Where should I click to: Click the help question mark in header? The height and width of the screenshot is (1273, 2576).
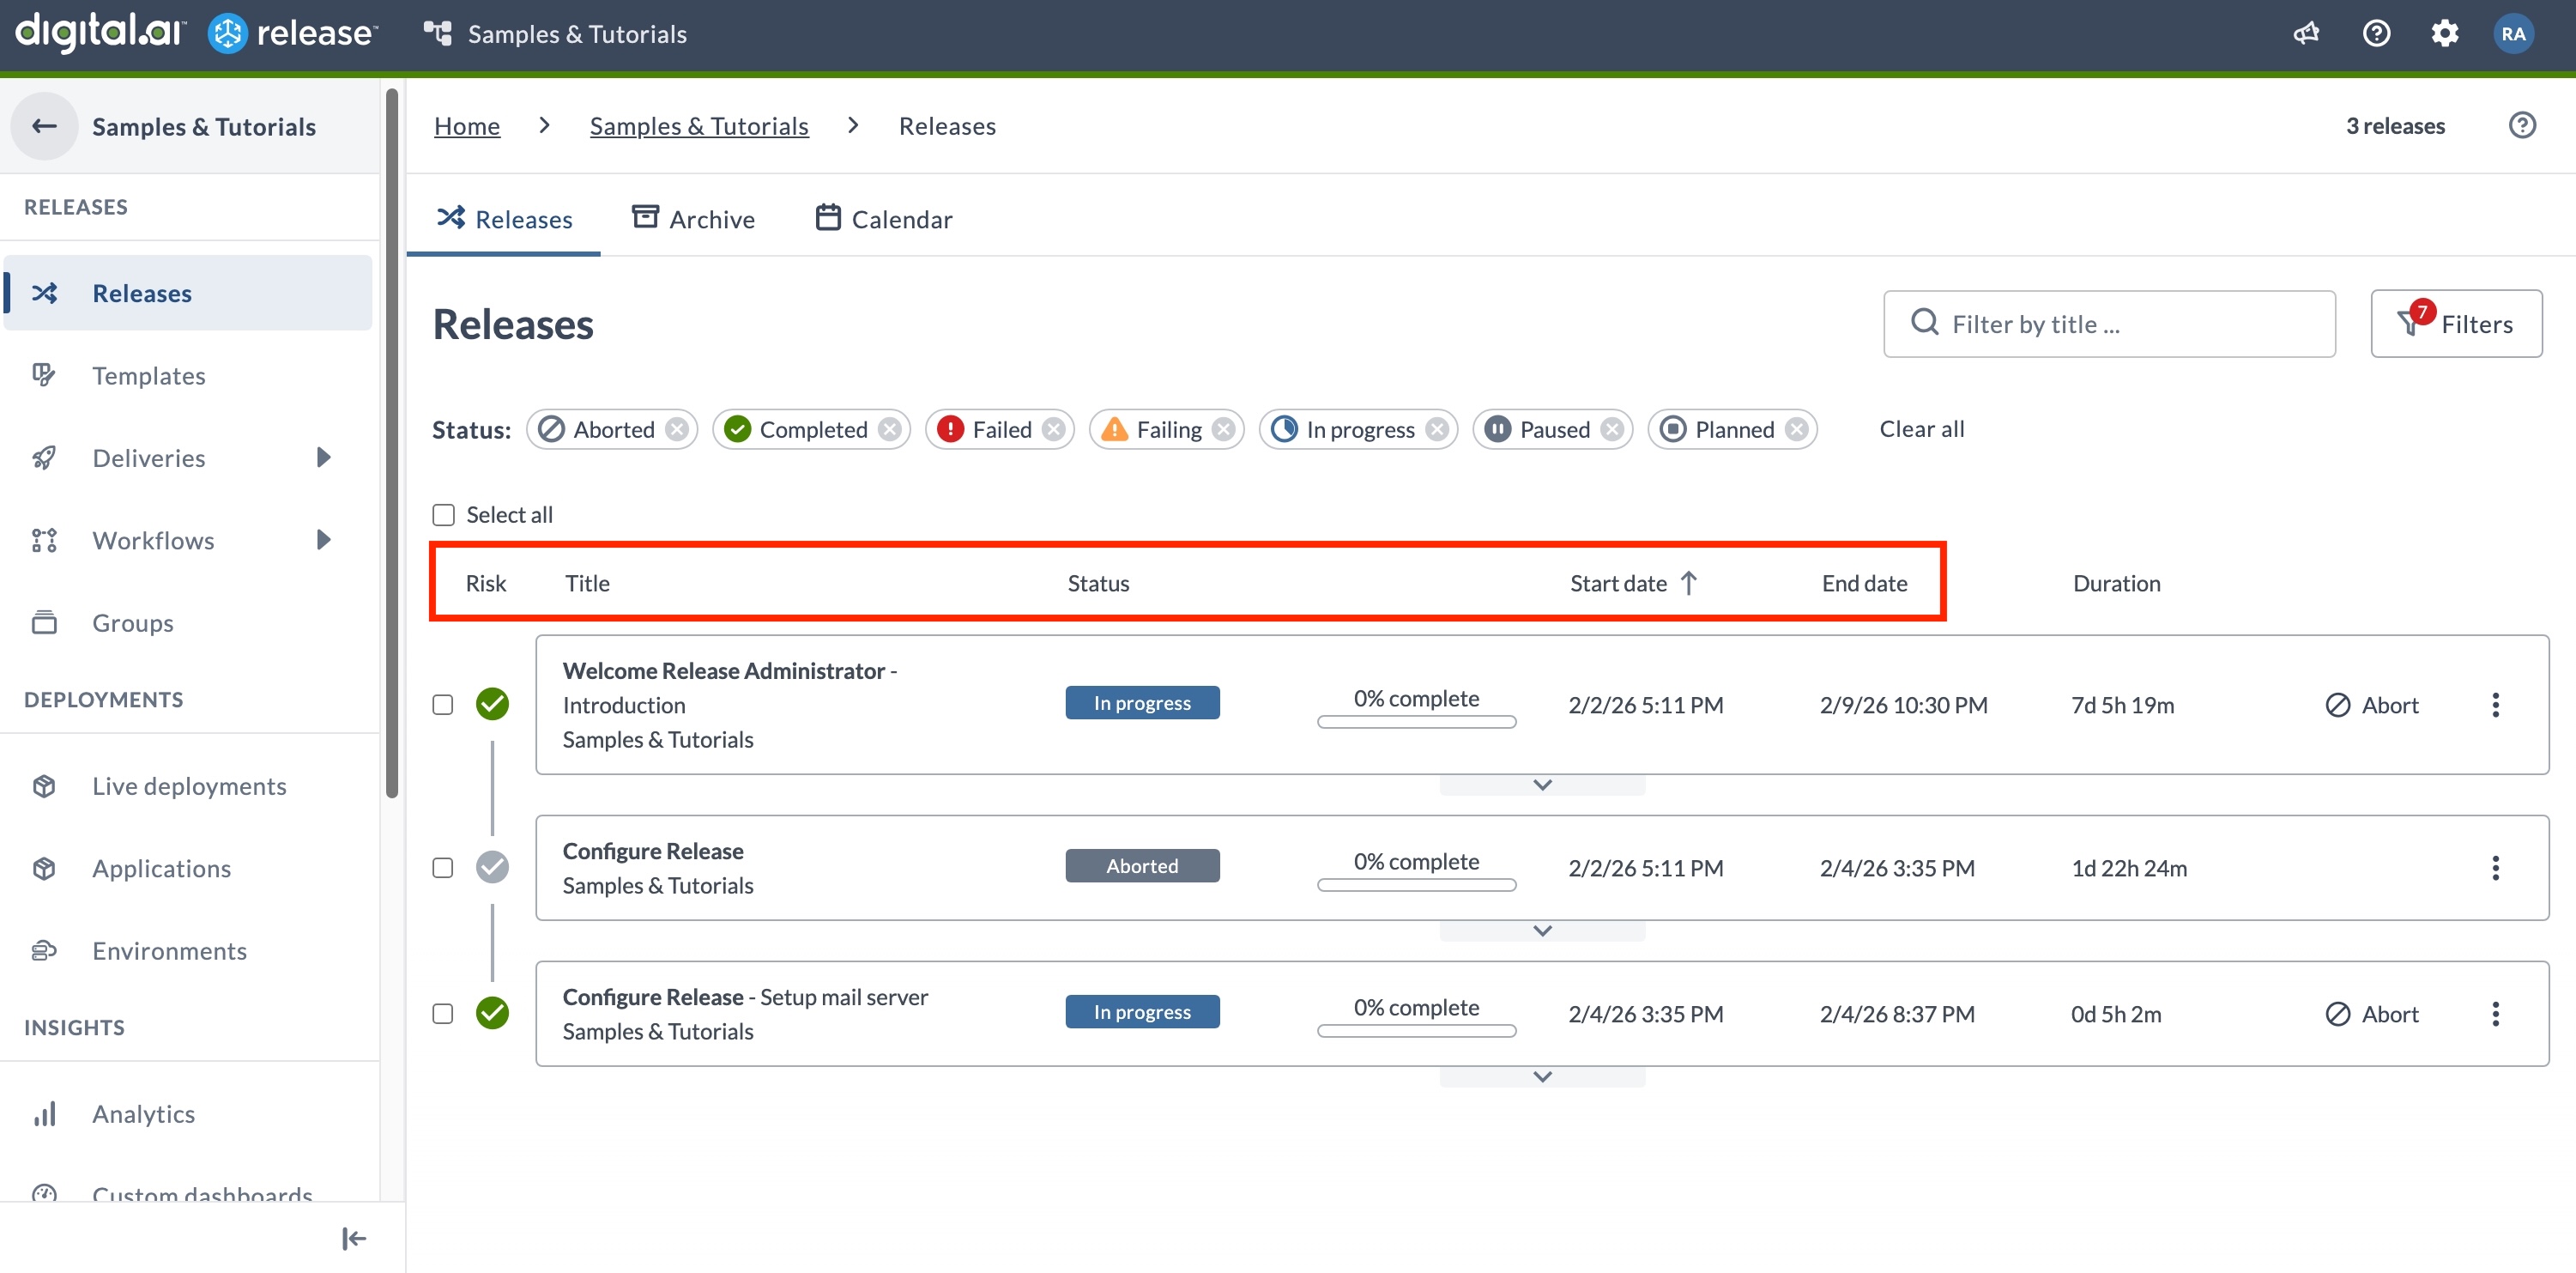click(2376, 34)
